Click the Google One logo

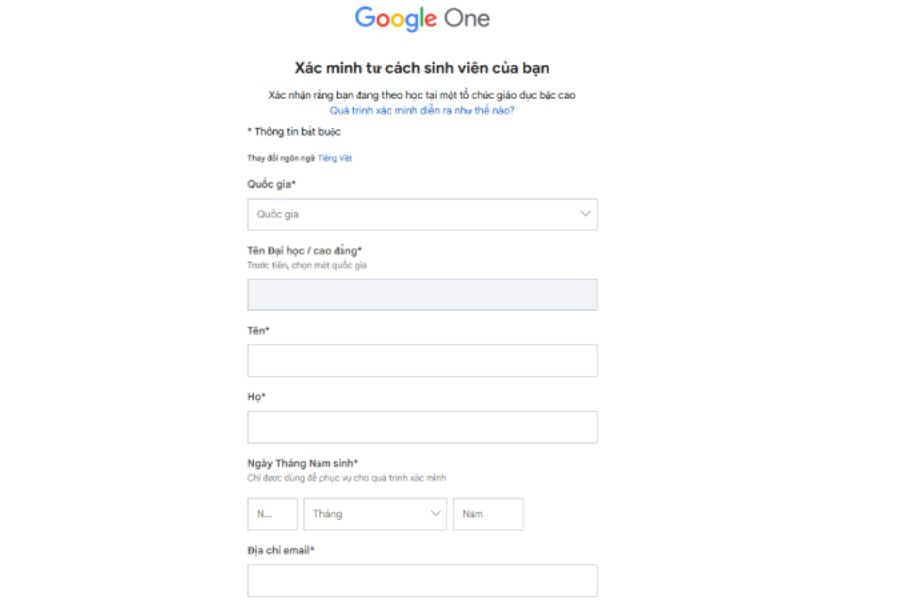422,18
